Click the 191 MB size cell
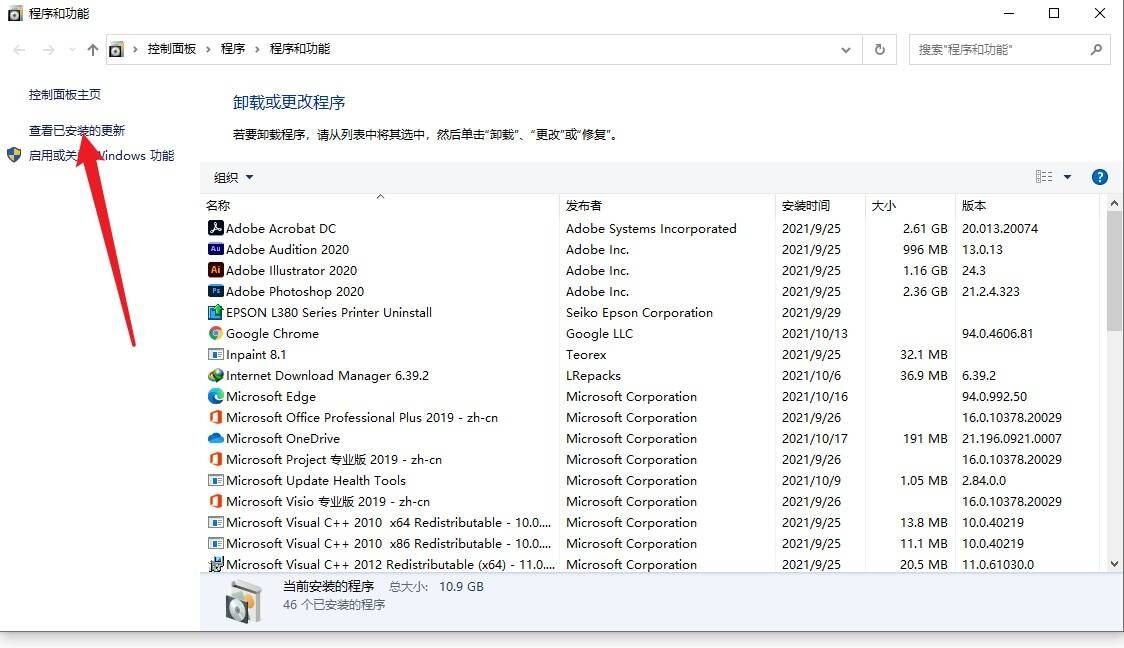The width and height of the screenshot is (1124, 648). click(x=925, y=439)
